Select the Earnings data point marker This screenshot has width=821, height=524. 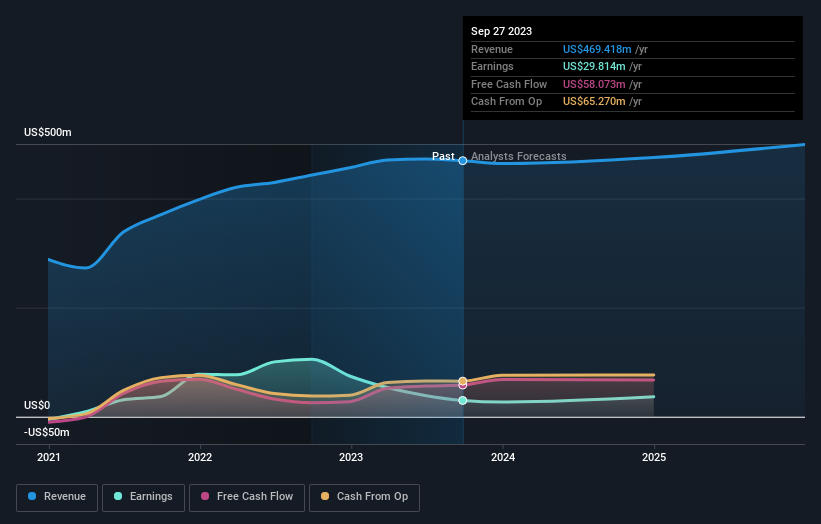coord(463,400)
